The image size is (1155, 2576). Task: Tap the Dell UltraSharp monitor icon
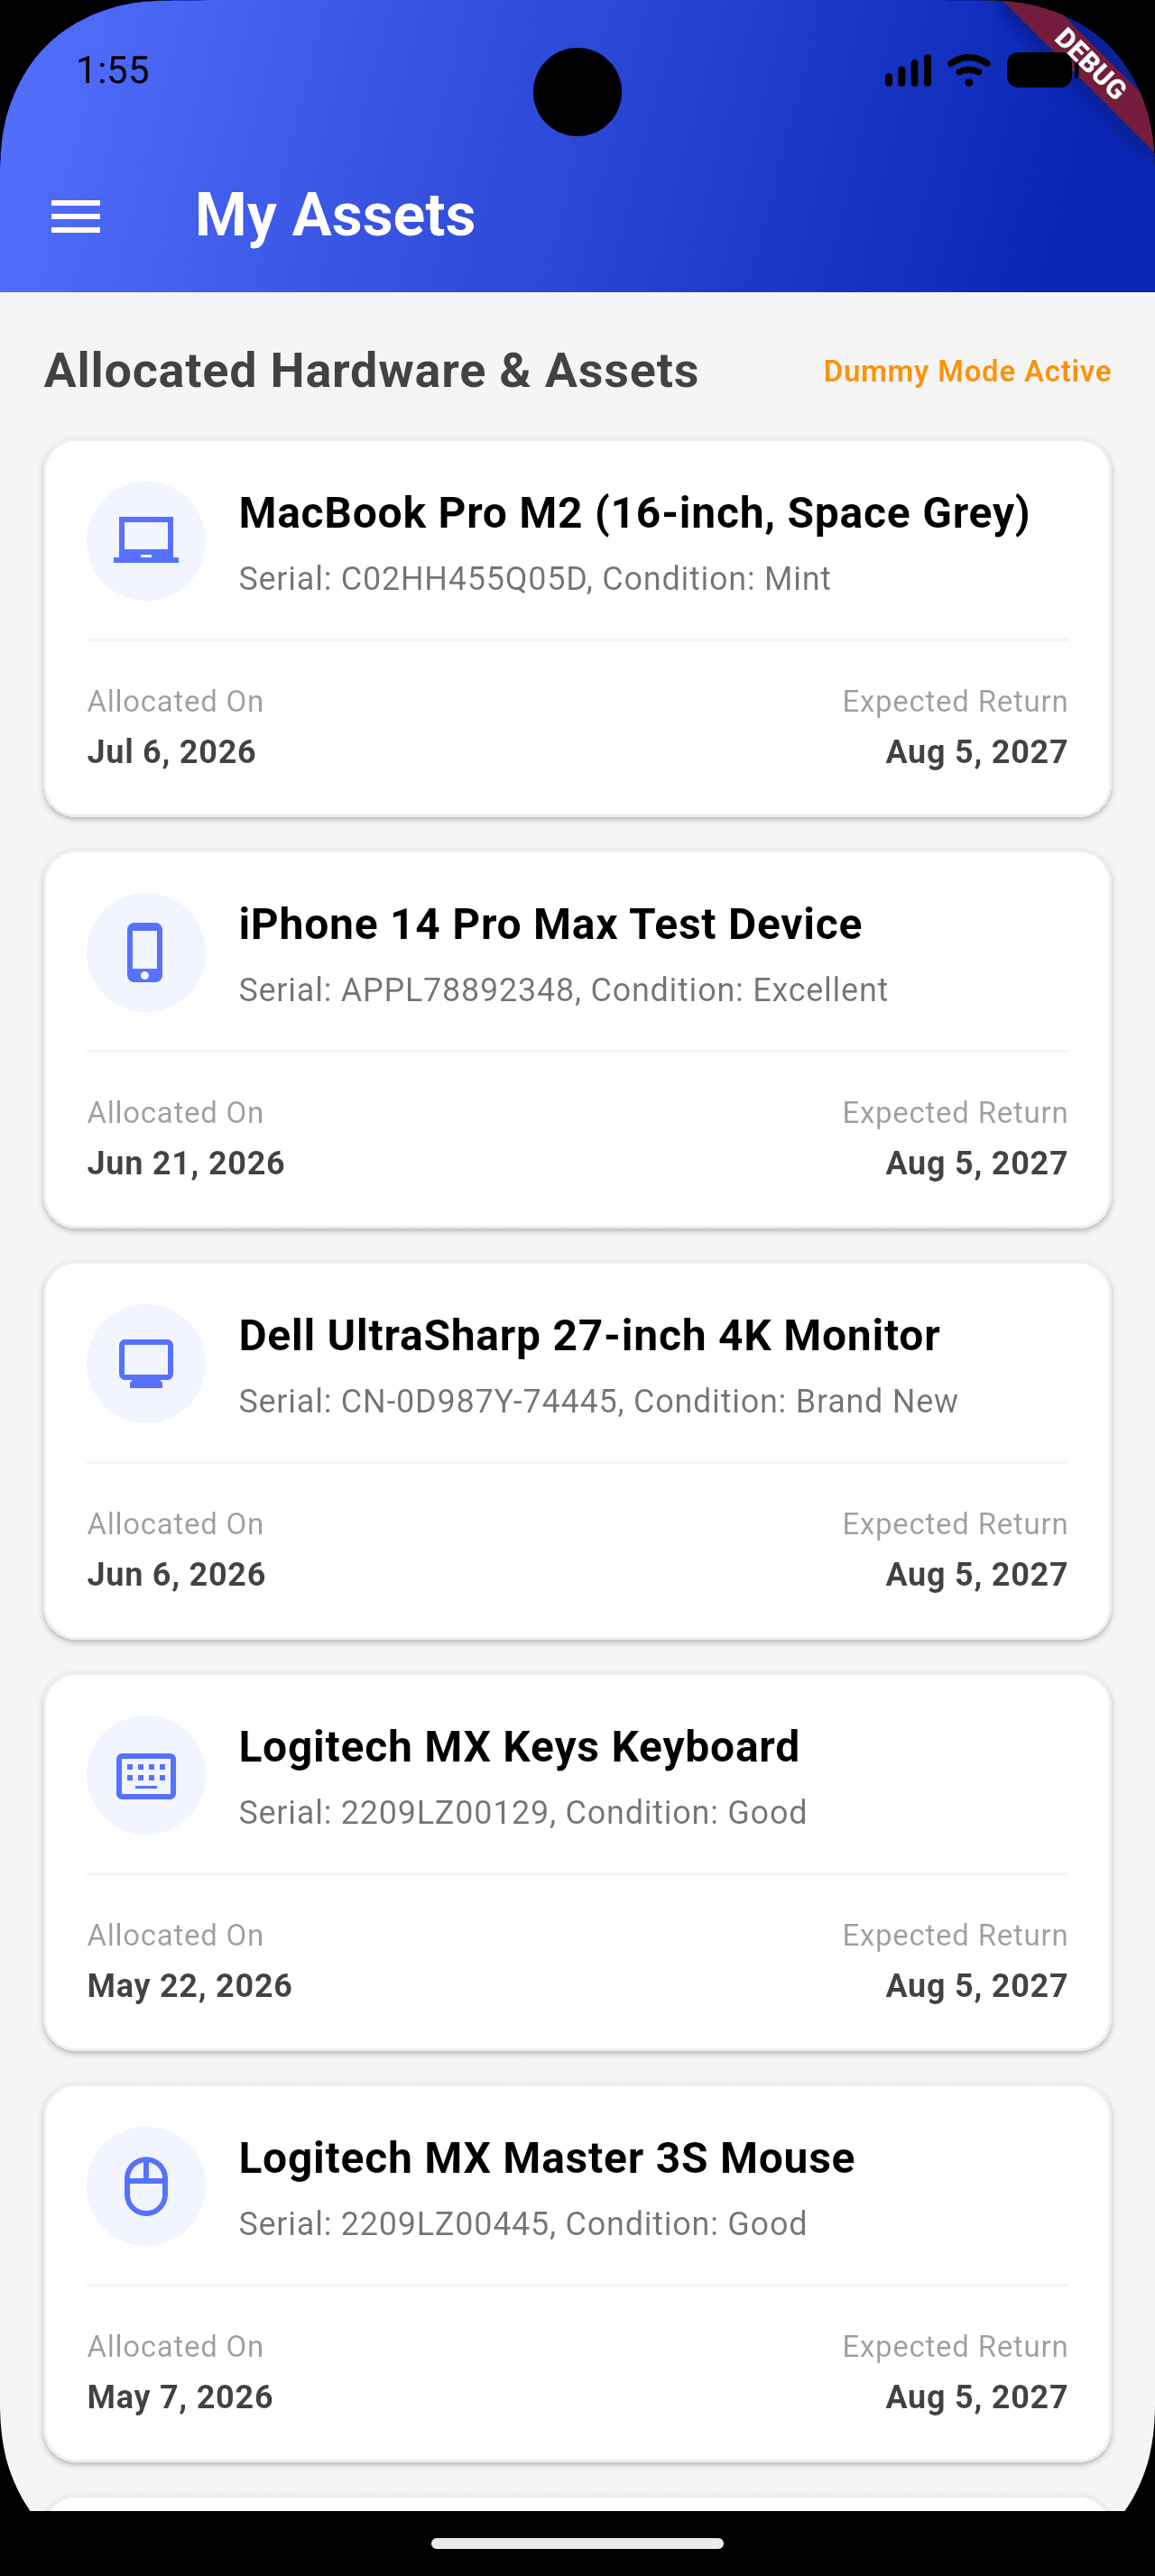point(146,1363)
